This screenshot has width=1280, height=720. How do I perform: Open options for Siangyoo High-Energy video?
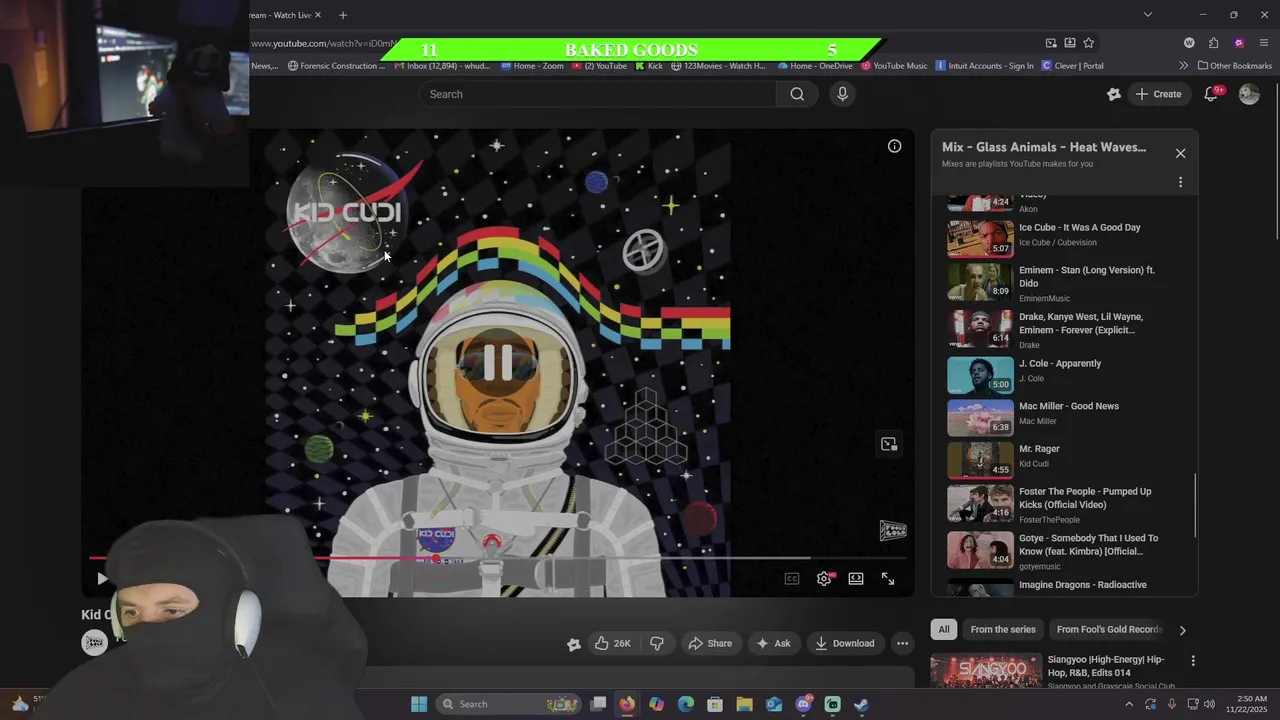coord(1192,661)
